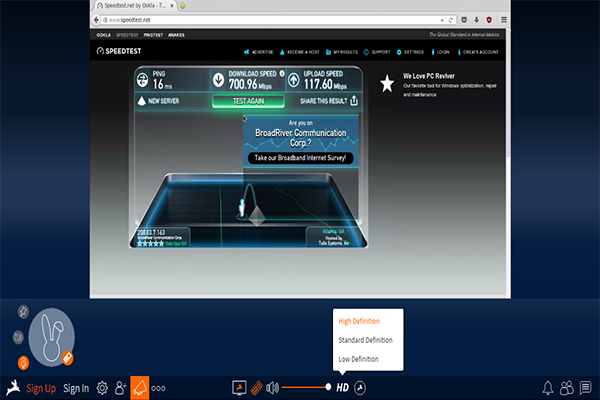600x400 pixels.
Task: Click Create Account
Action: (478, 52)
